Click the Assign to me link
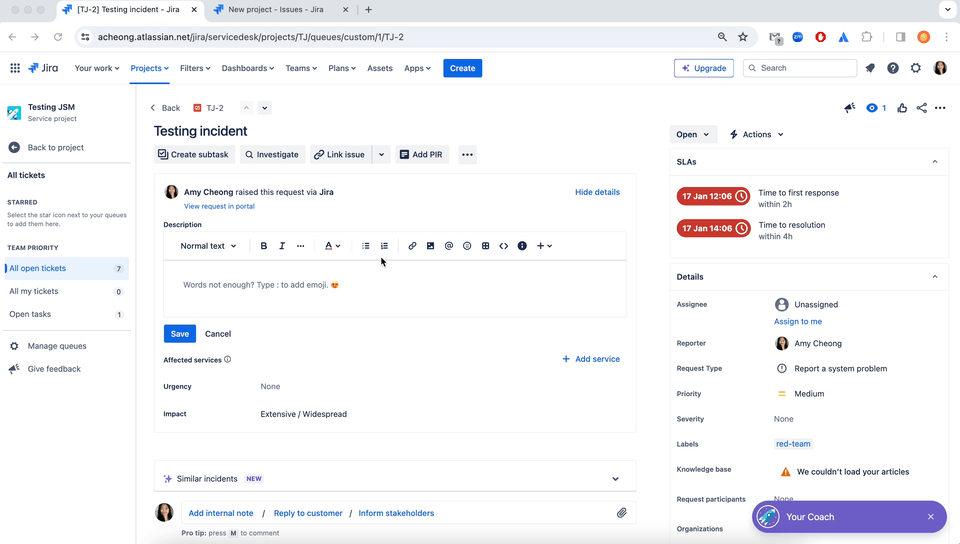Screen dimensions: 960x544 (798, 321)
